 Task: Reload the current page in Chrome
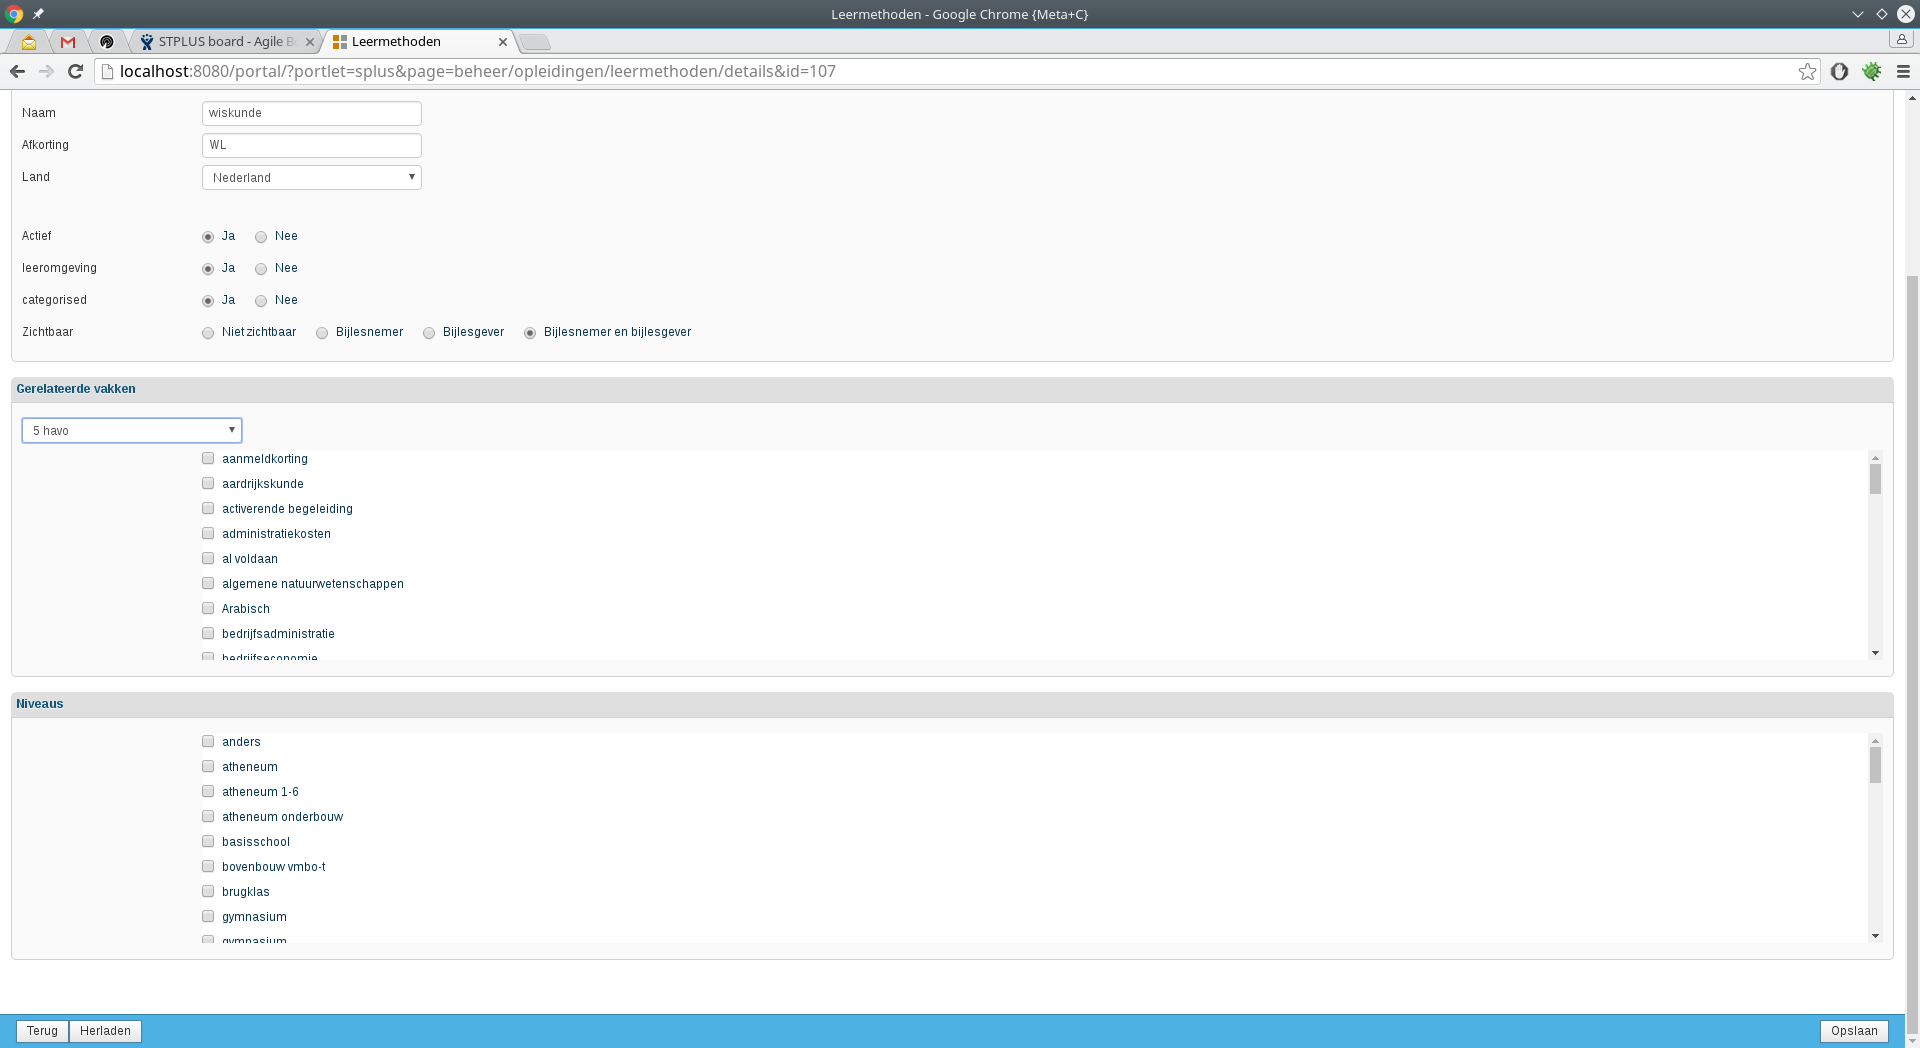pos(75,71)
